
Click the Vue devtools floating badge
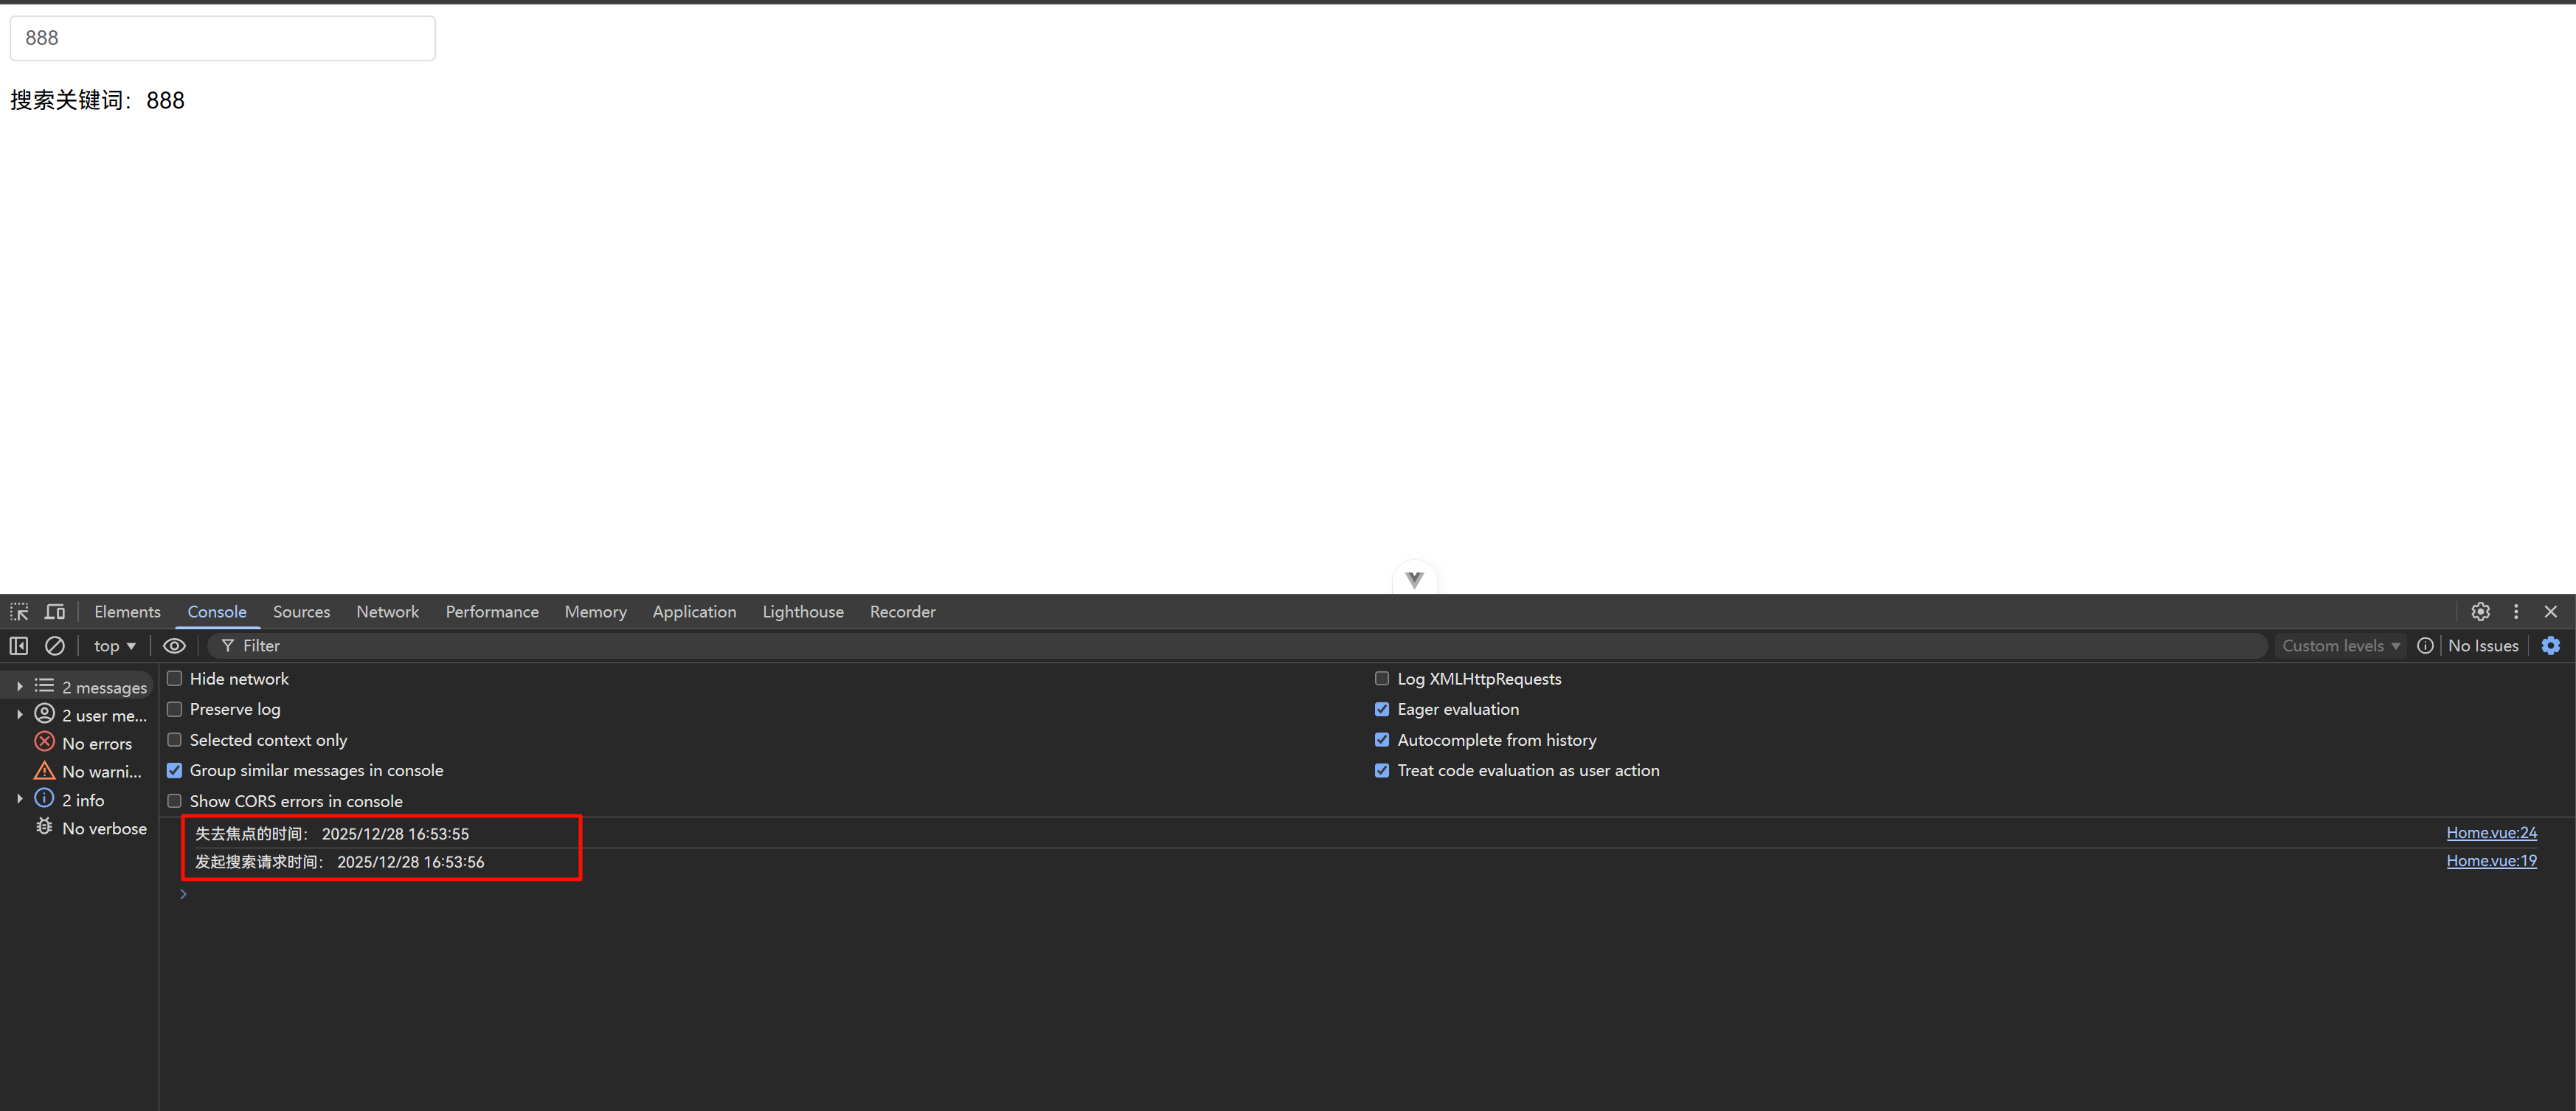point(1414,579)
